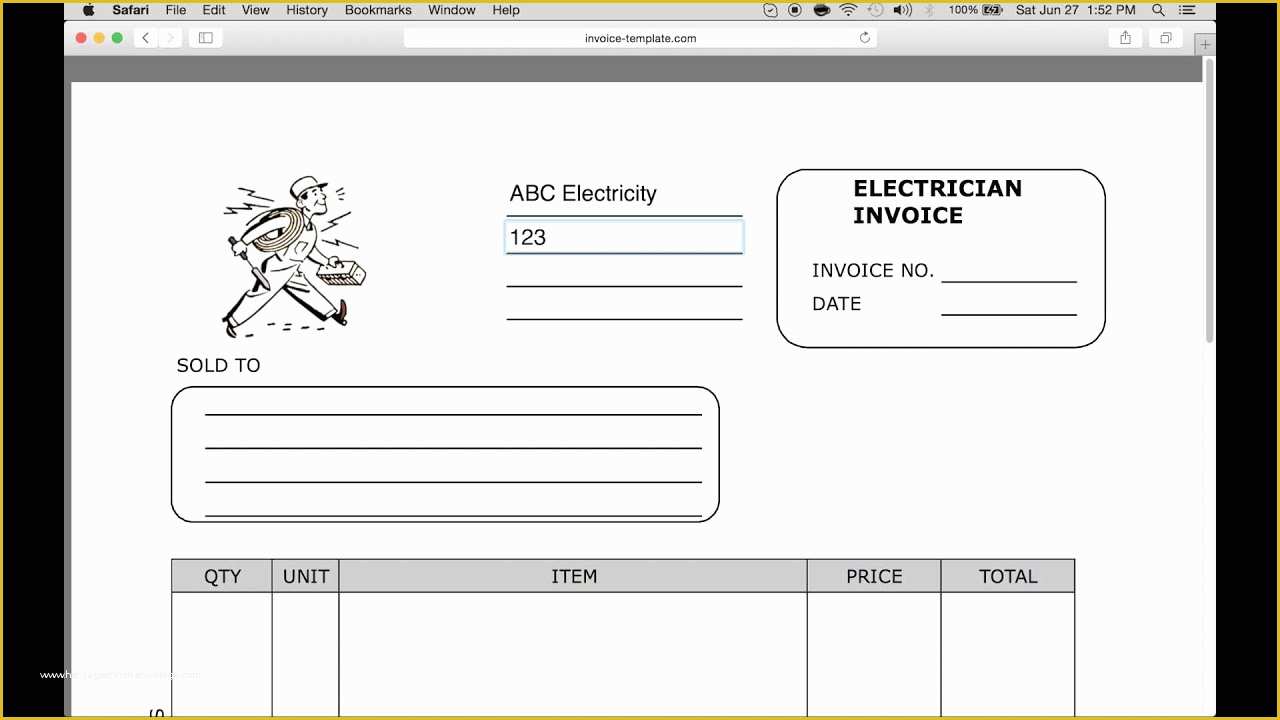Click the volume icon in menu bar
1280x720 pixels.
point(902,10)
